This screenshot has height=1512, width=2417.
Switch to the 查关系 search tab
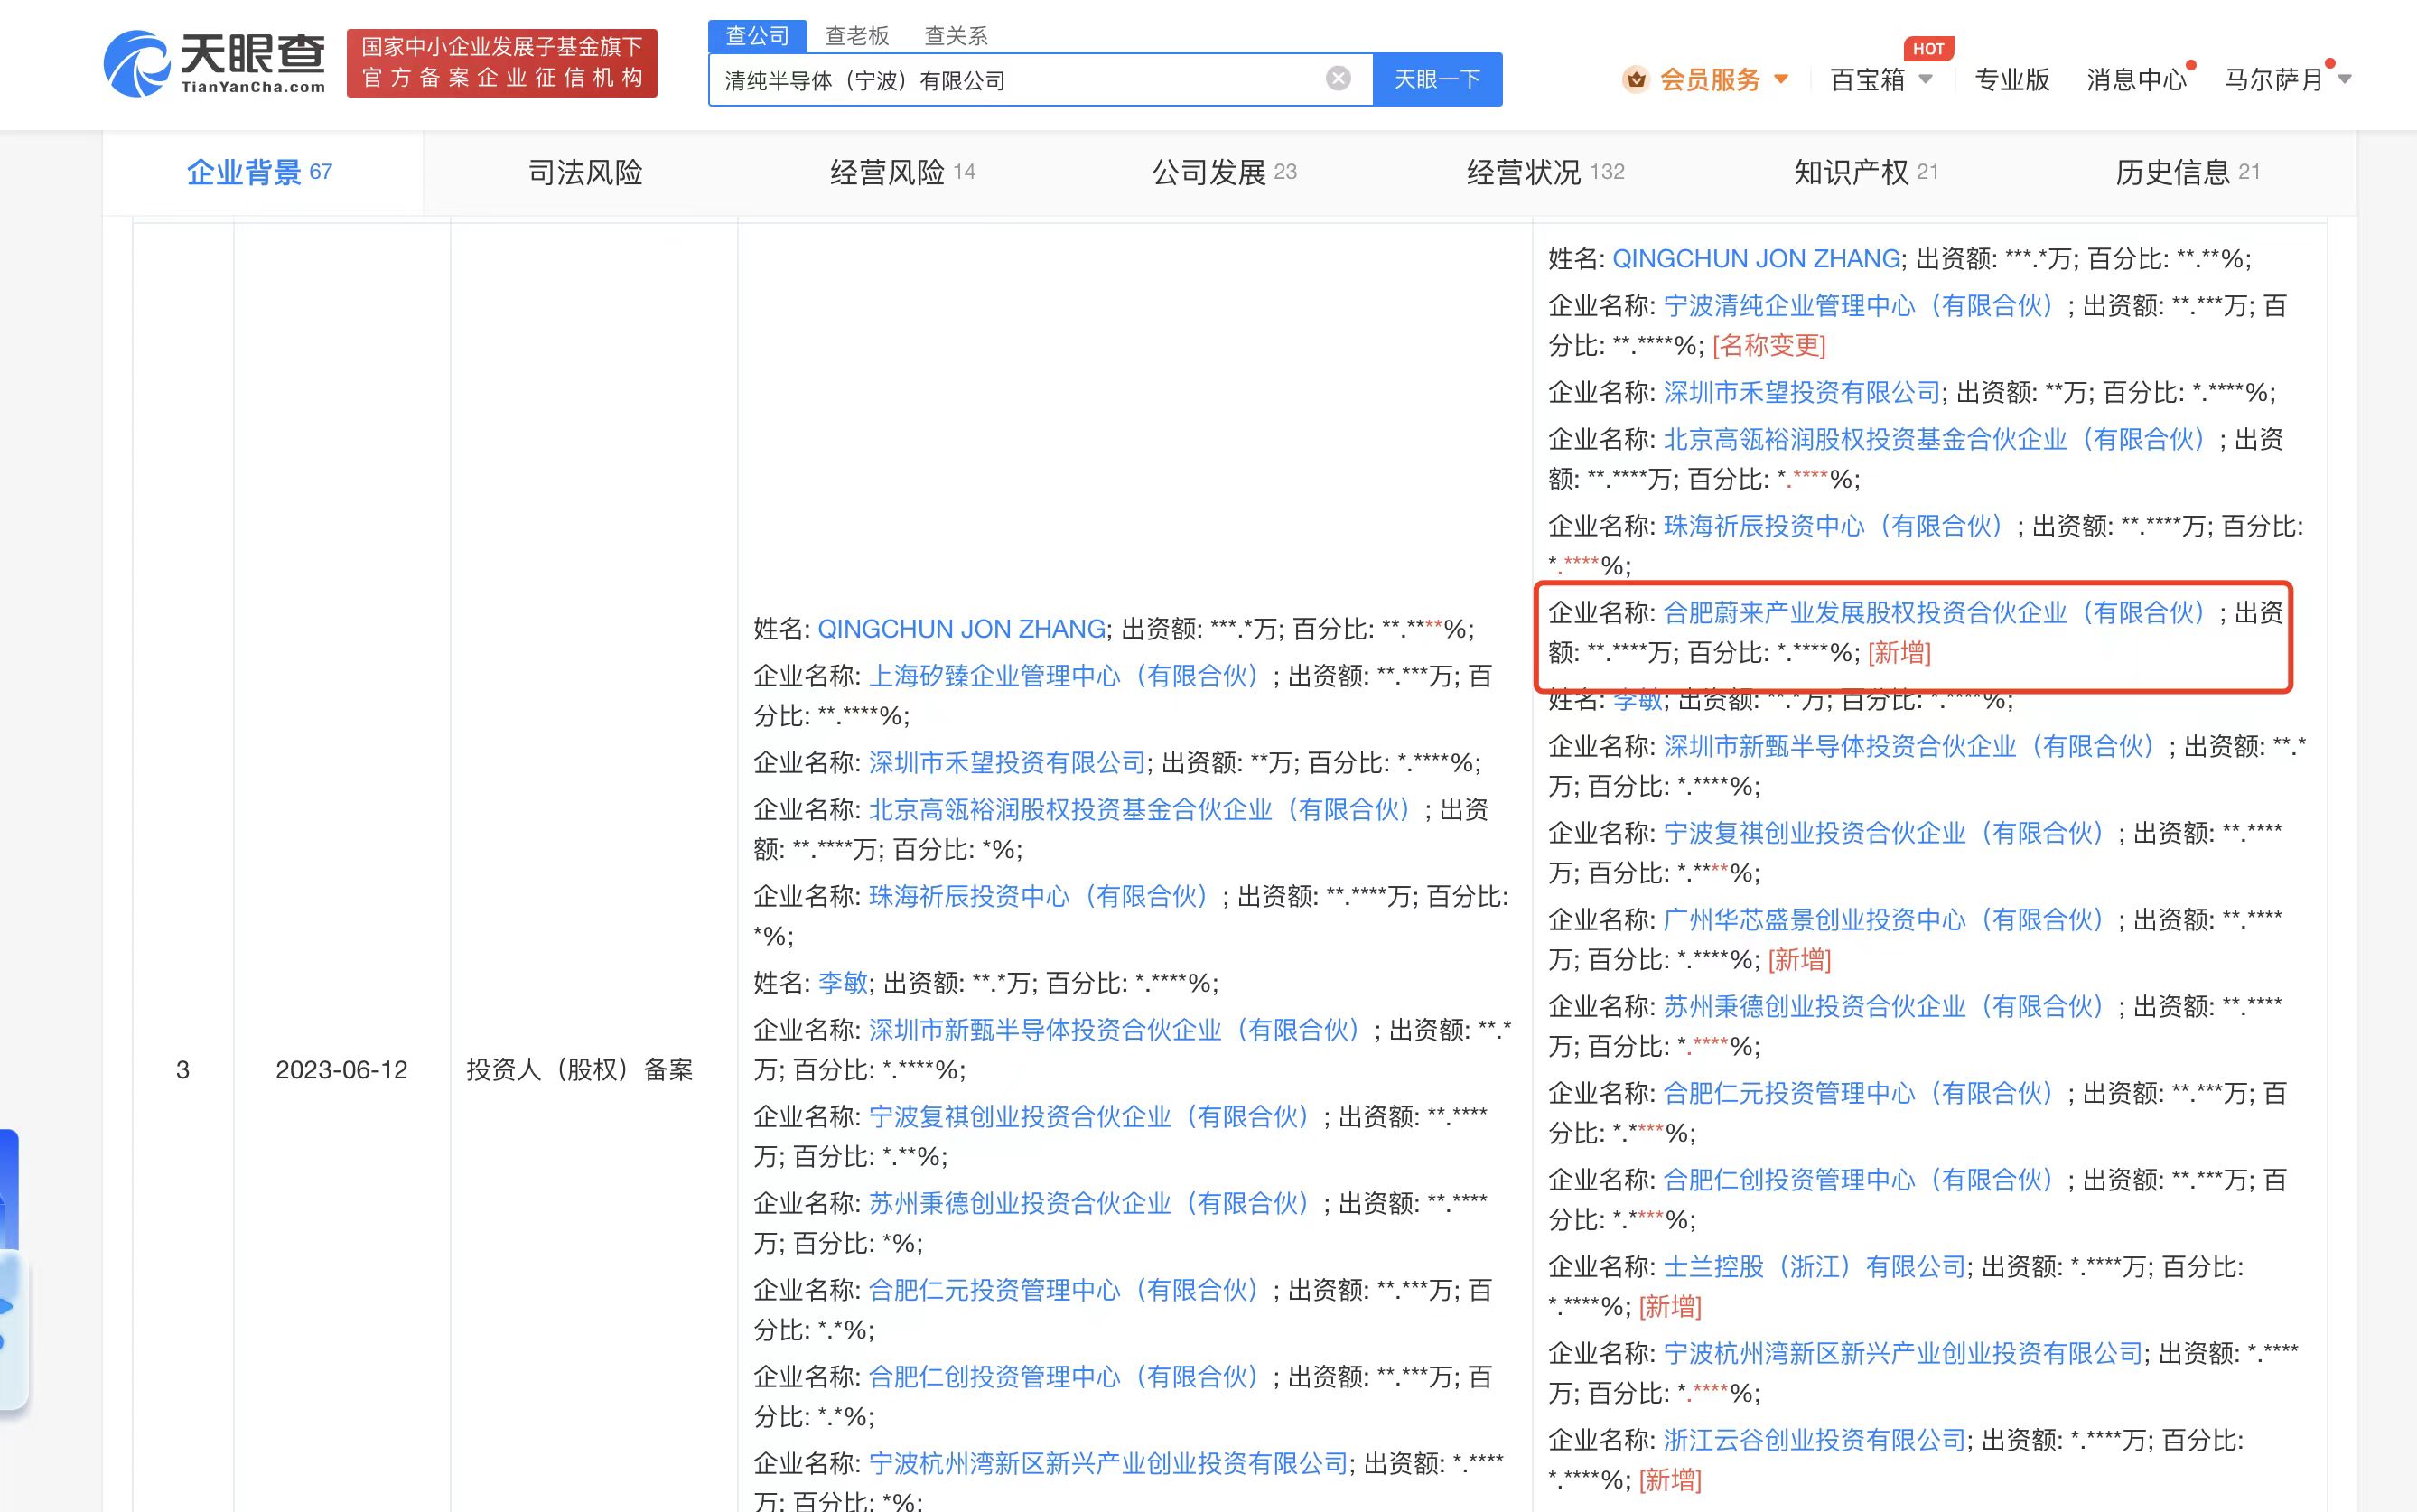click(x=955, y=36)
